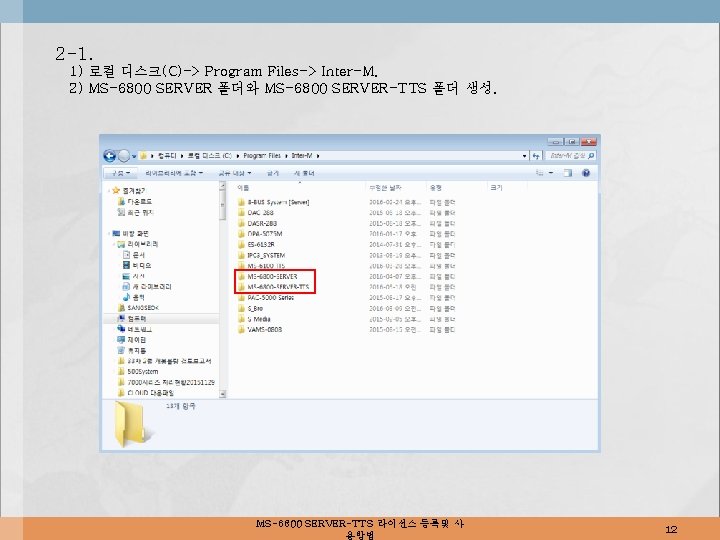The height and width of the screenshot is (540, 720).
Task: Open 휴지통 in the navigation pane
Action: click(137, 350)
